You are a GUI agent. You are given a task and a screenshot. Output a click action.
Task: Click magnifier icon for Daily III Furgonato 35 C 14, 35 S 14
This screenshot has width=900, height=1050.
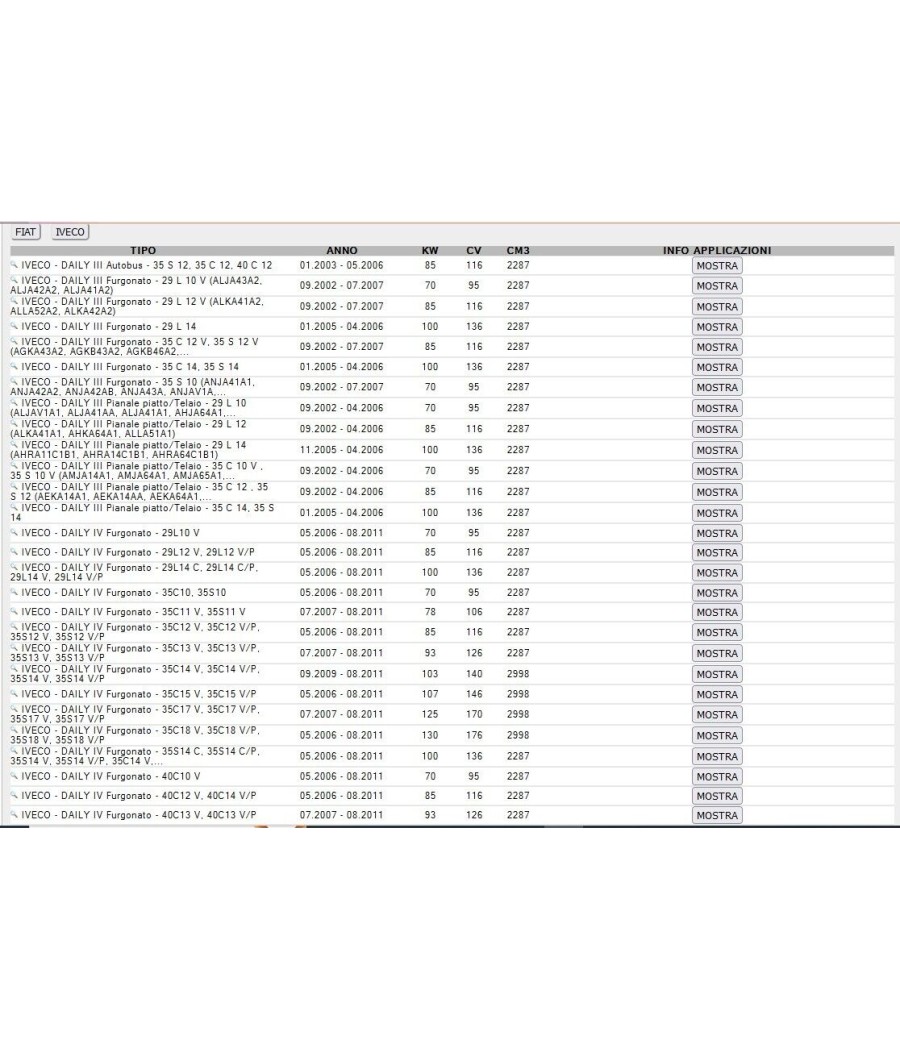(x=14, y=366)
